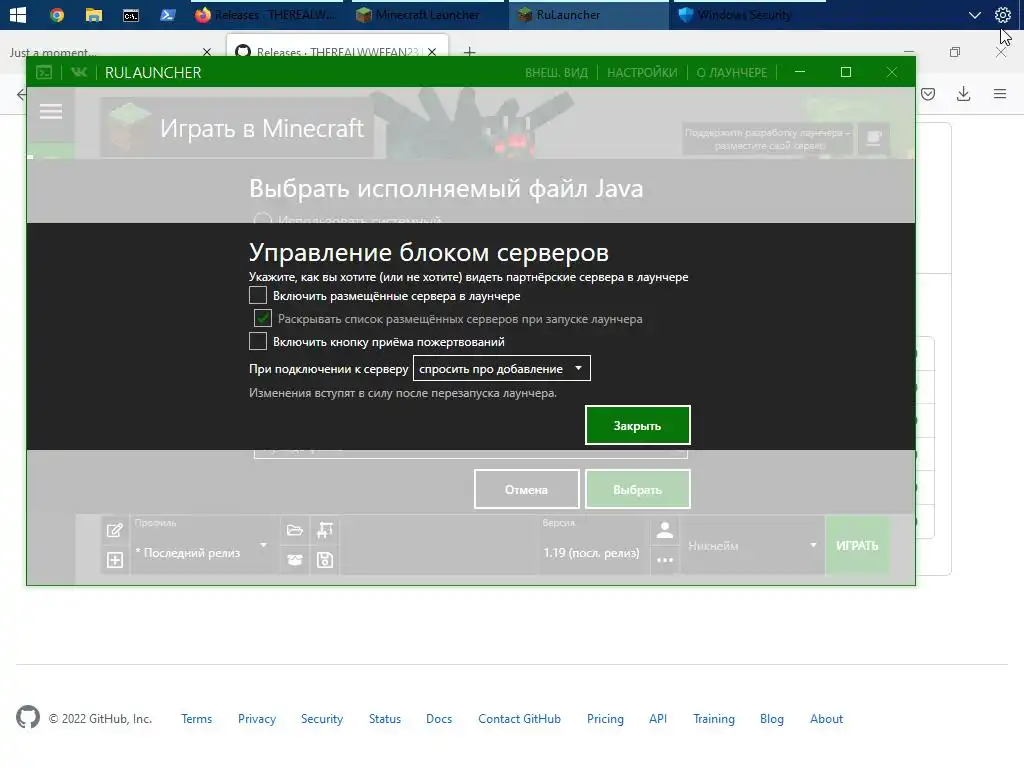The height and width of the screenshot is (768, 1024).
Task: Open О ЛАУНЧЕРЕ menu
Action: point(731,72)
